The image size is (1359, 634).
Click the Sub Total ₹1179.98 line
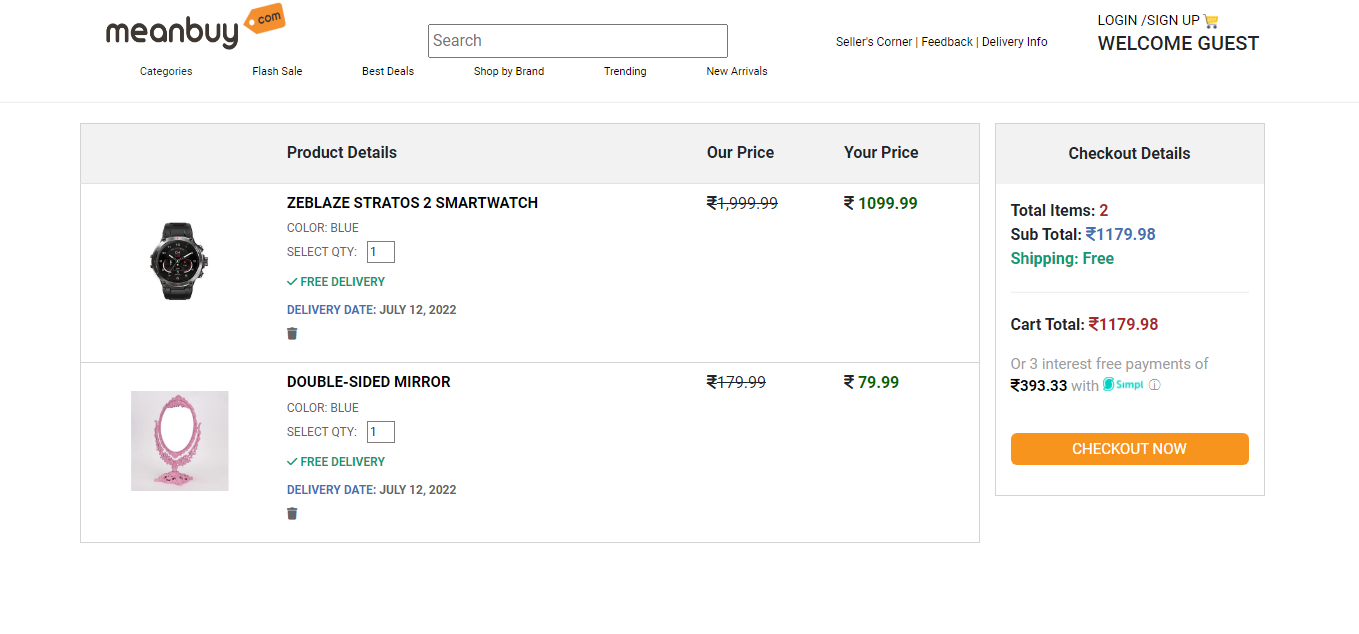tap(1083, 234)
